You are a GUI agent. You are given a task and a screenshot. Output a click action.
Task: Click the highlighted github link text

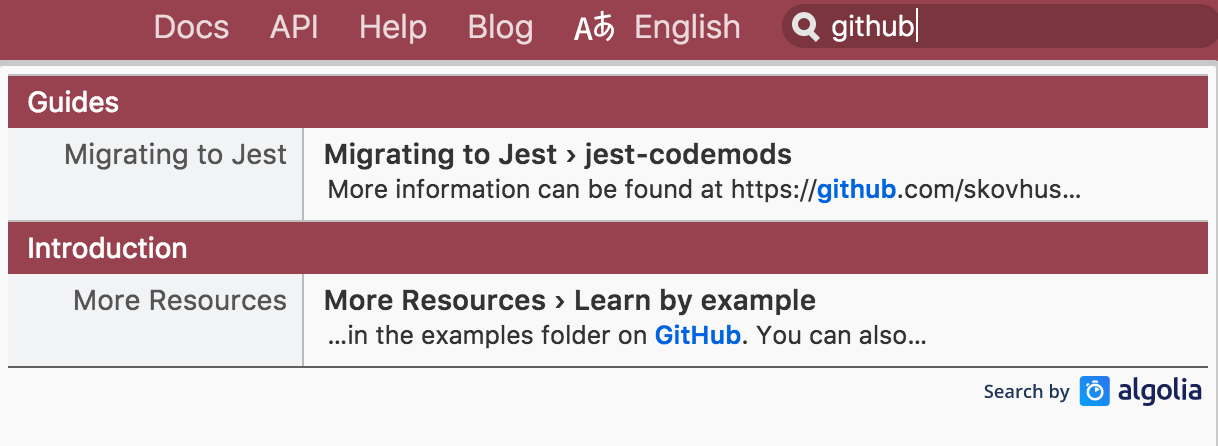point(856,190)
